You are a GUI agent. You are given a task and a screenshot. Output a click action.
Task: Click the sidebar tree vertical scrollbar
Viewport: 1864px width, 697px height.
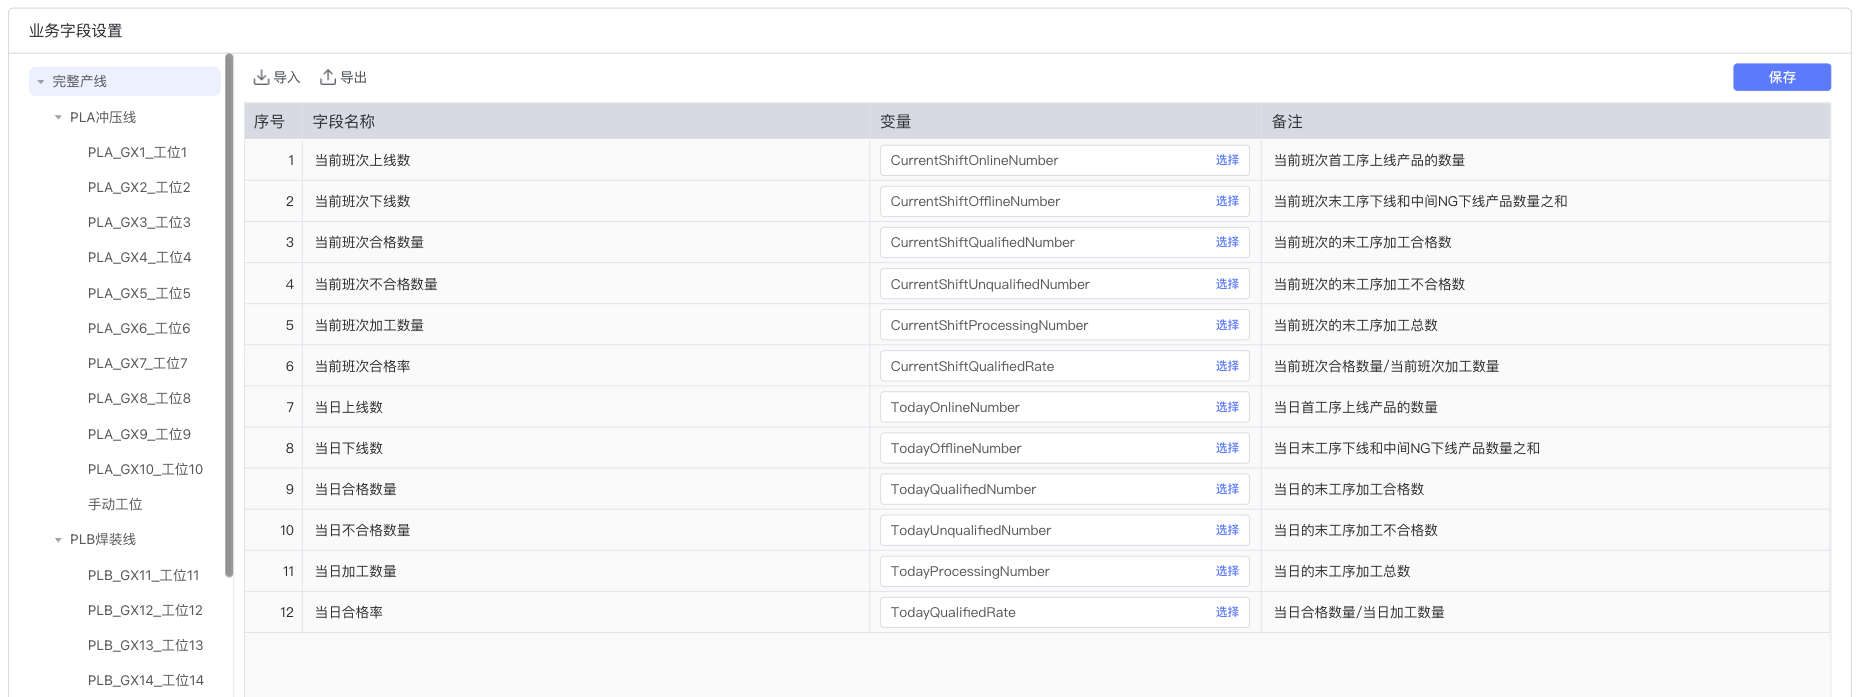(x=229, y=315)
